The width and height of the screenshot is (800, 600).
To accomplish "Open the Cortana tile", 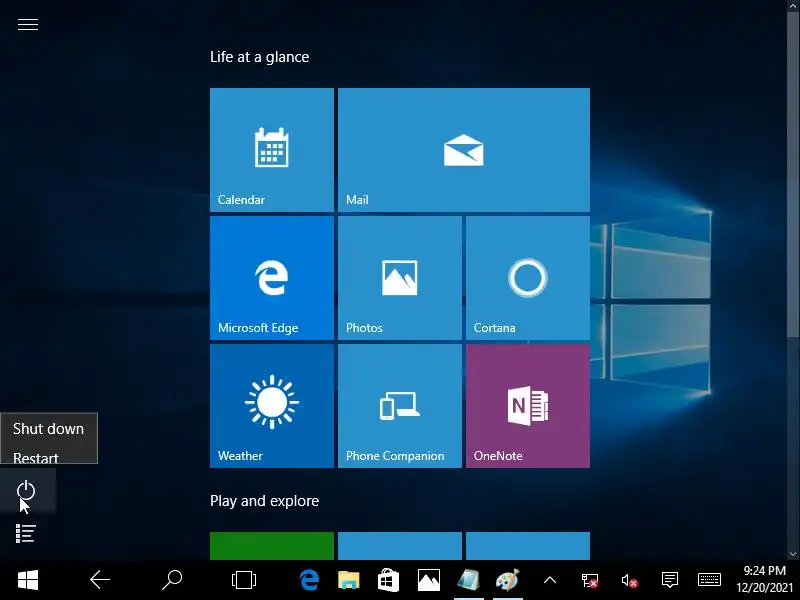I will 528,278.
